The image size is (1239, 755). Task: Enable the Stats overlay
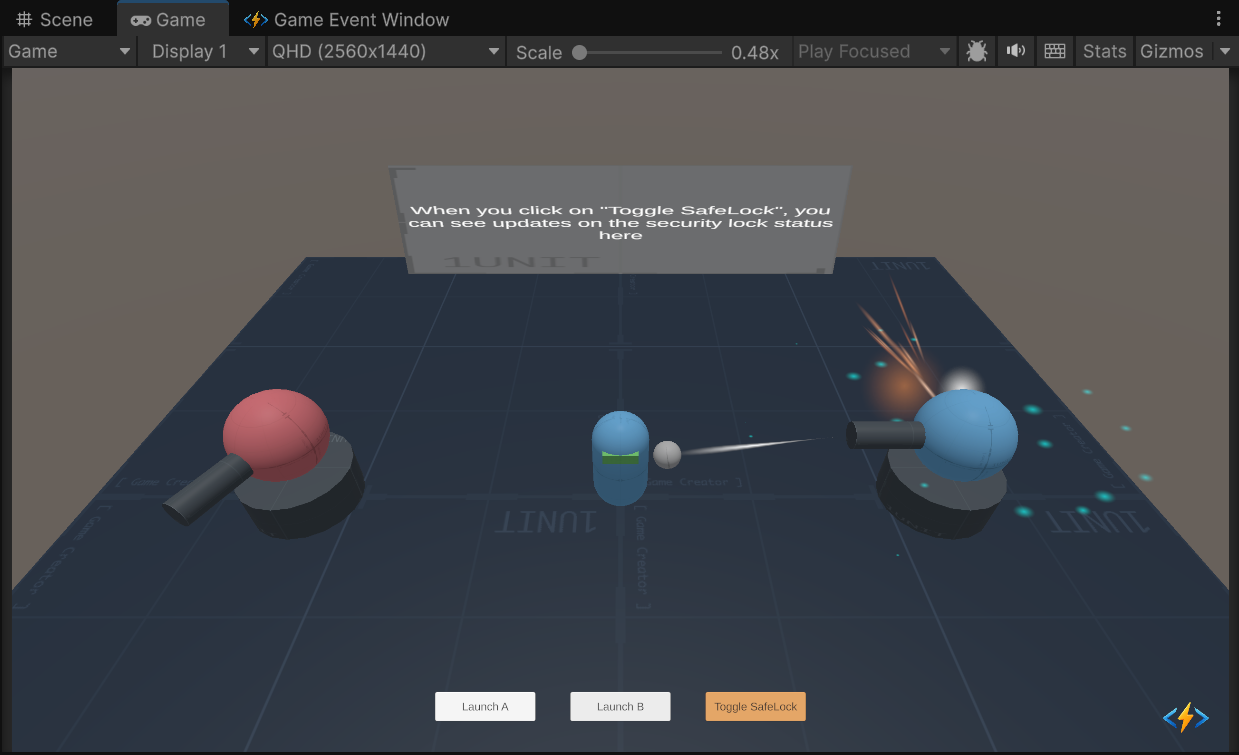click(1104, 51)
